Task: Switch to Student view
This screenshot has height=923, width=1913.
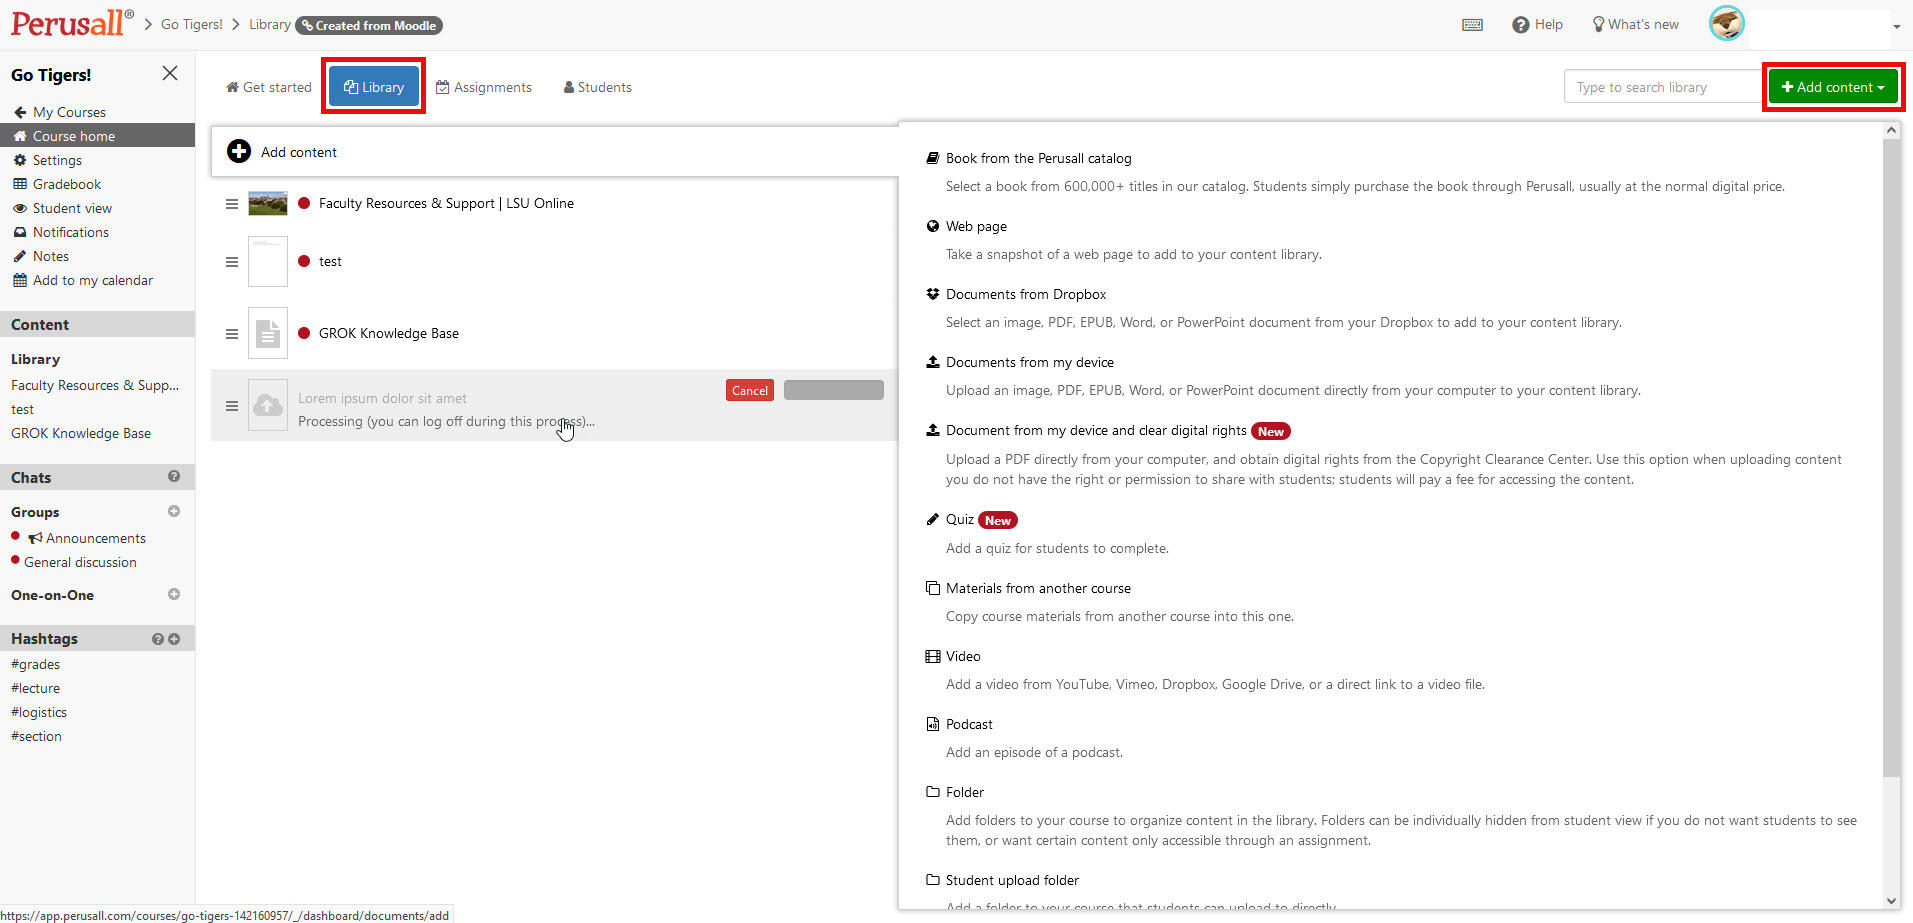Action: coord(62,208)
